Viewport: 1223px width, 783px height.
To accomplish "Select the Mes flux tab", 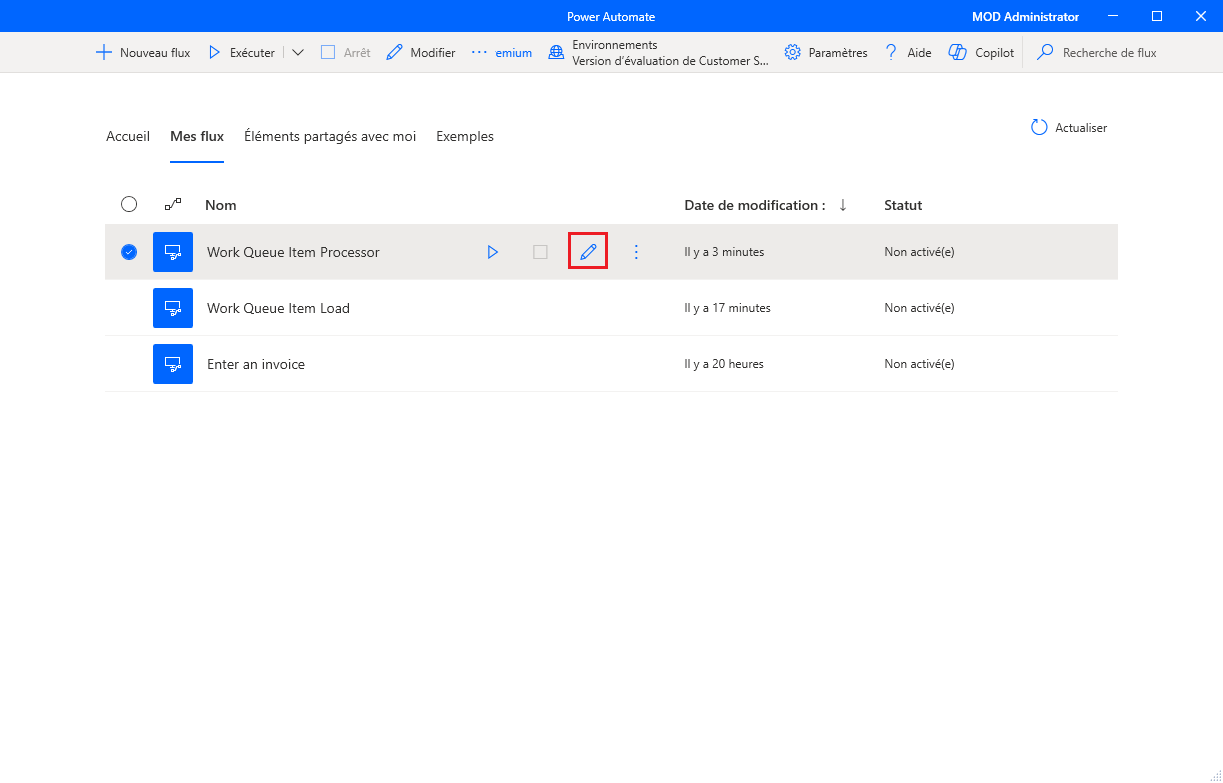I will (197, 136).
